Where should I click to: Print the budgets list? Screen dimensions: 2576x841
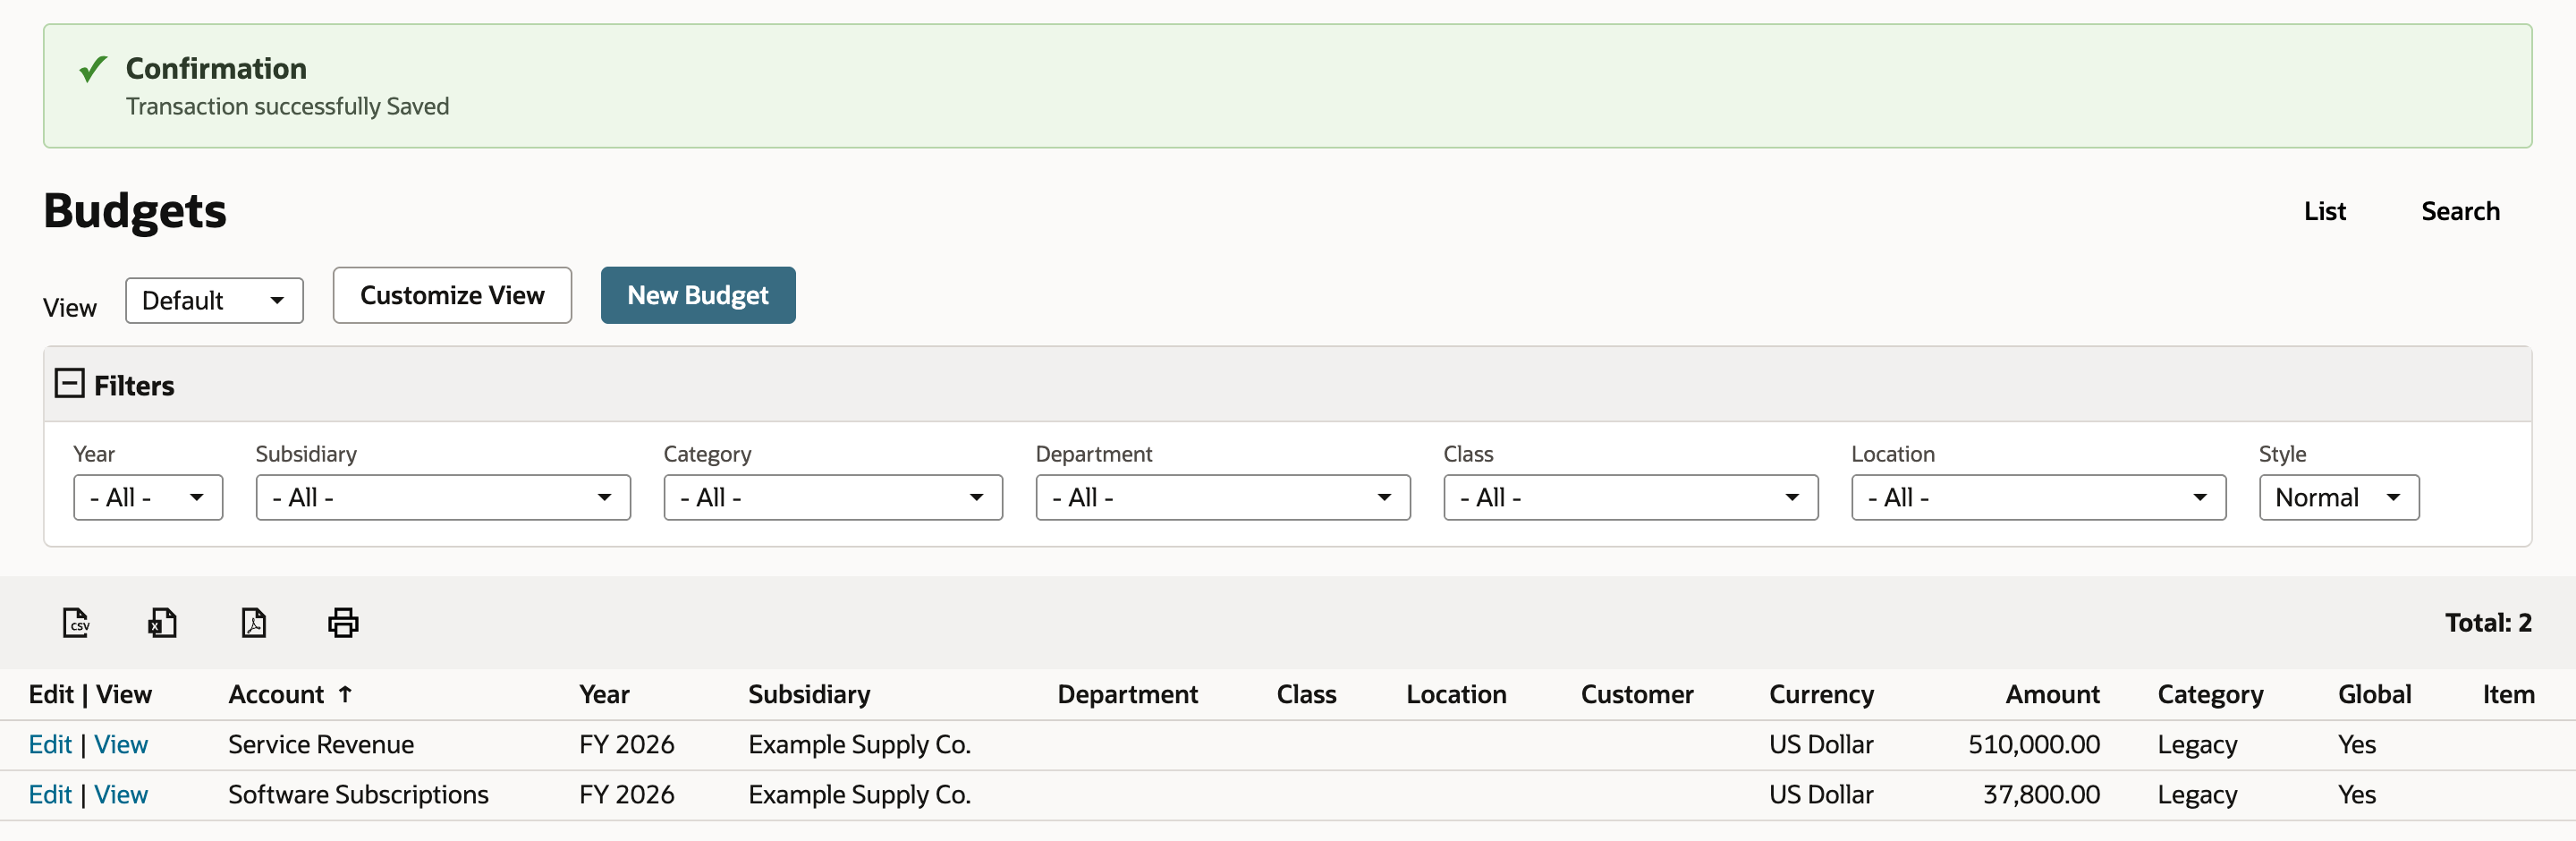[x=343, y=622]
